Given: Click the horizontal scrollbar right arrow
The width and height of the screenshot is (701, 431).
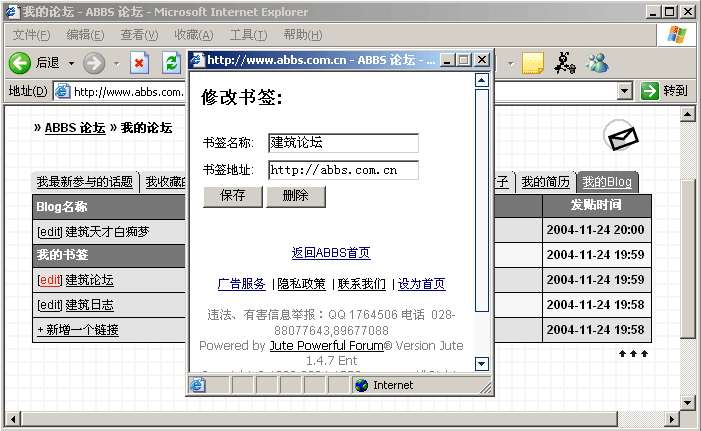Looking at the screenshot, I should pos(671,419).
